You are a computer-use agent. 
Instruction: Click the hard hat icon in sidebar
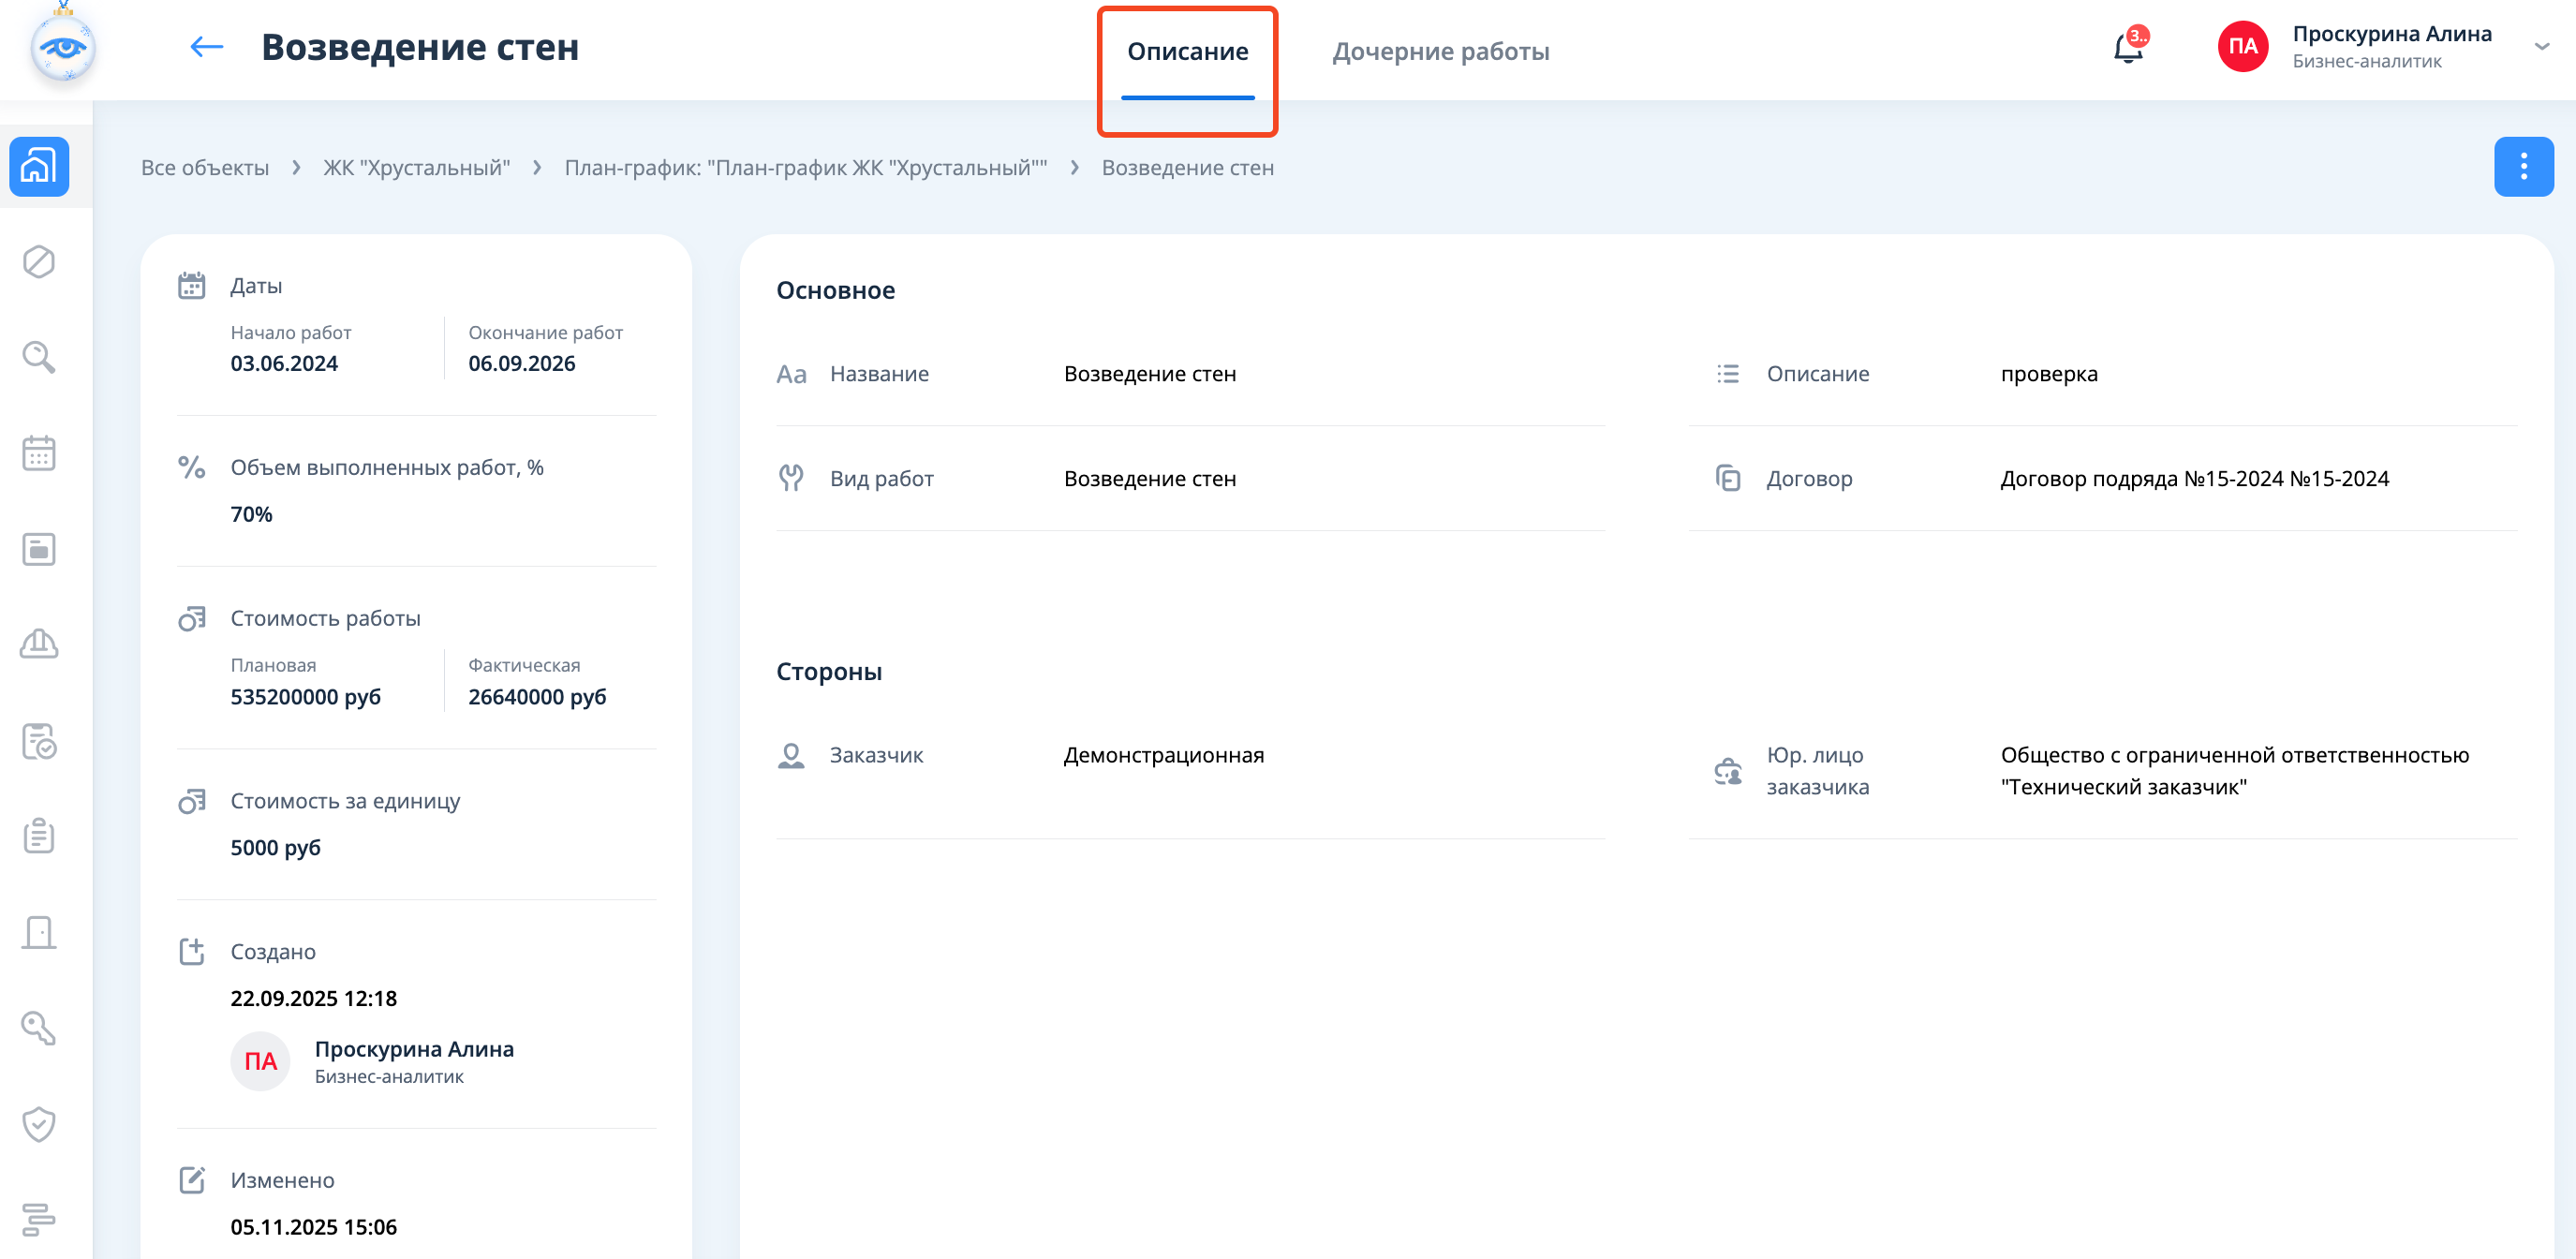coord(39,644)
